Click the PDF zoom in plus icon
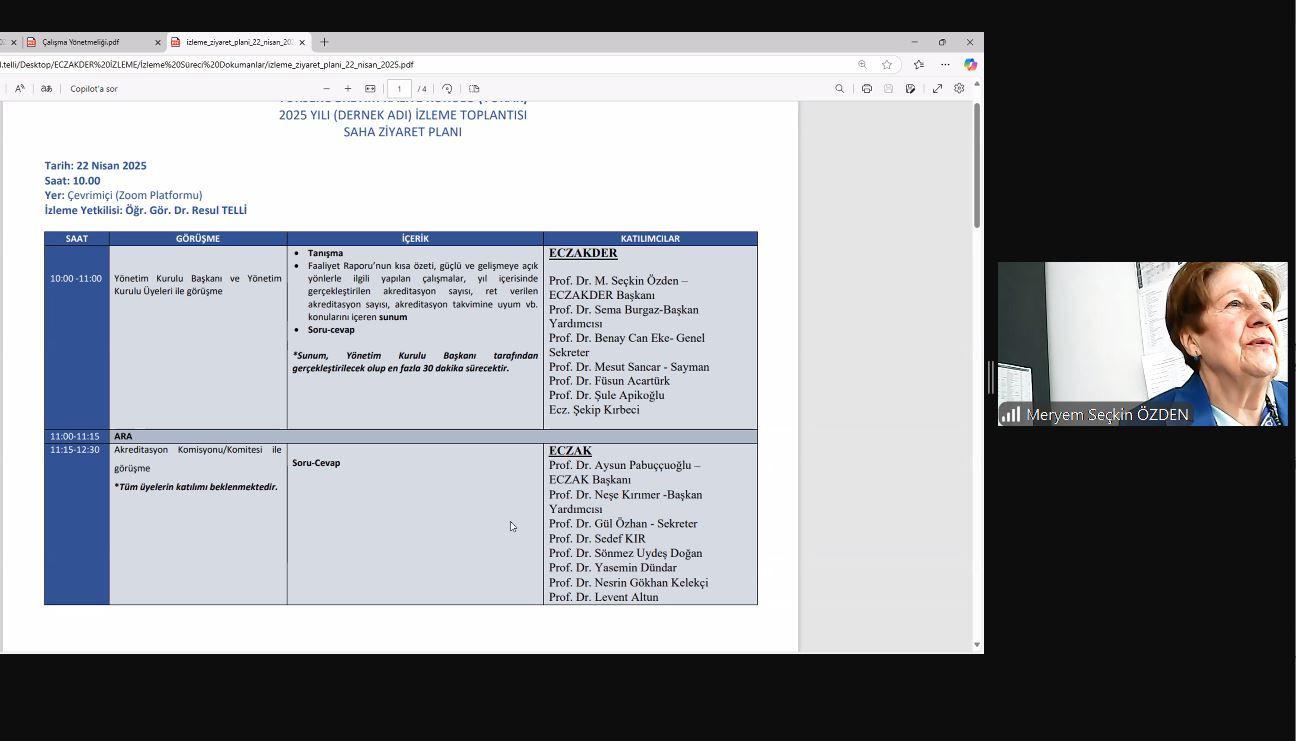This screenshot has height=741, width=1296. point(348,89)
